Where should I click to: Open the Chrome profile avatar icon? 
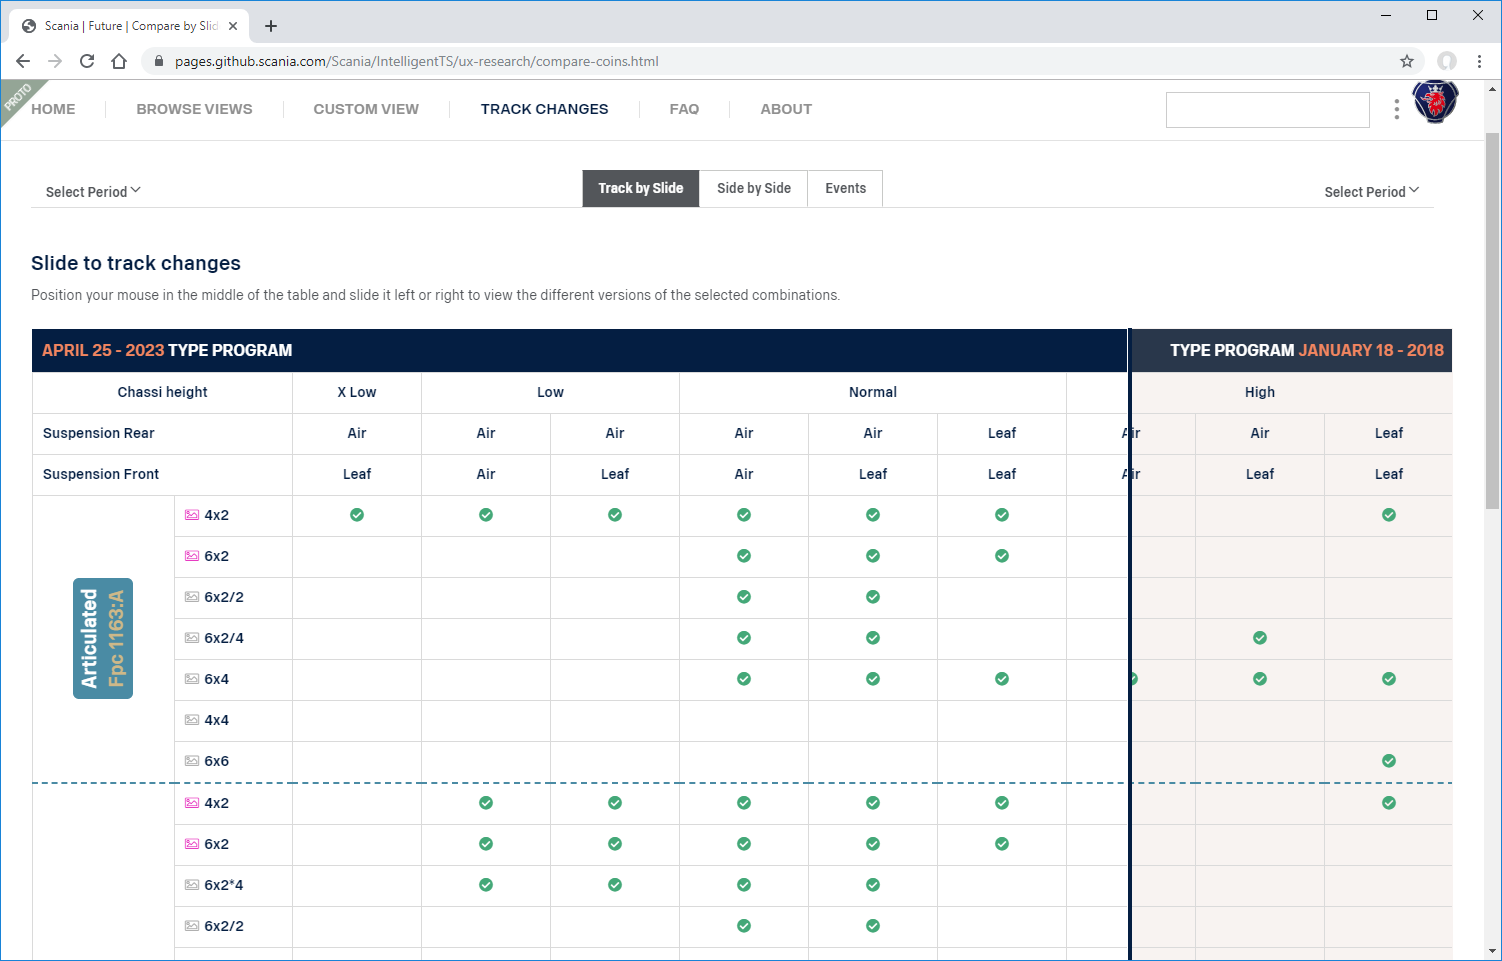(x=1446, y=61)
